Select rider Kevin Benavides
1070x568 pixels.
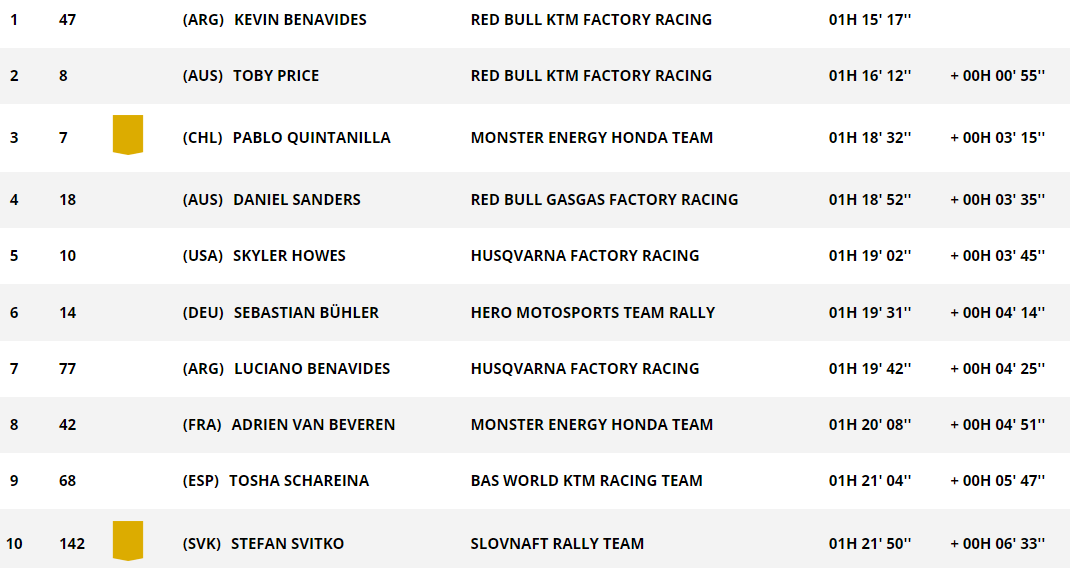300,20
